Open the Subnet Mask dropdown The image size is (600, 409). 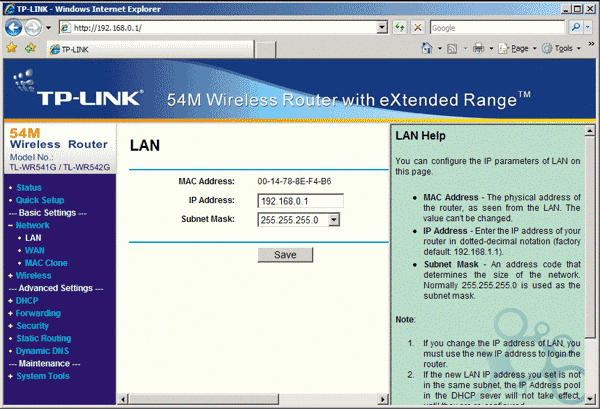(x=298, y=220)
